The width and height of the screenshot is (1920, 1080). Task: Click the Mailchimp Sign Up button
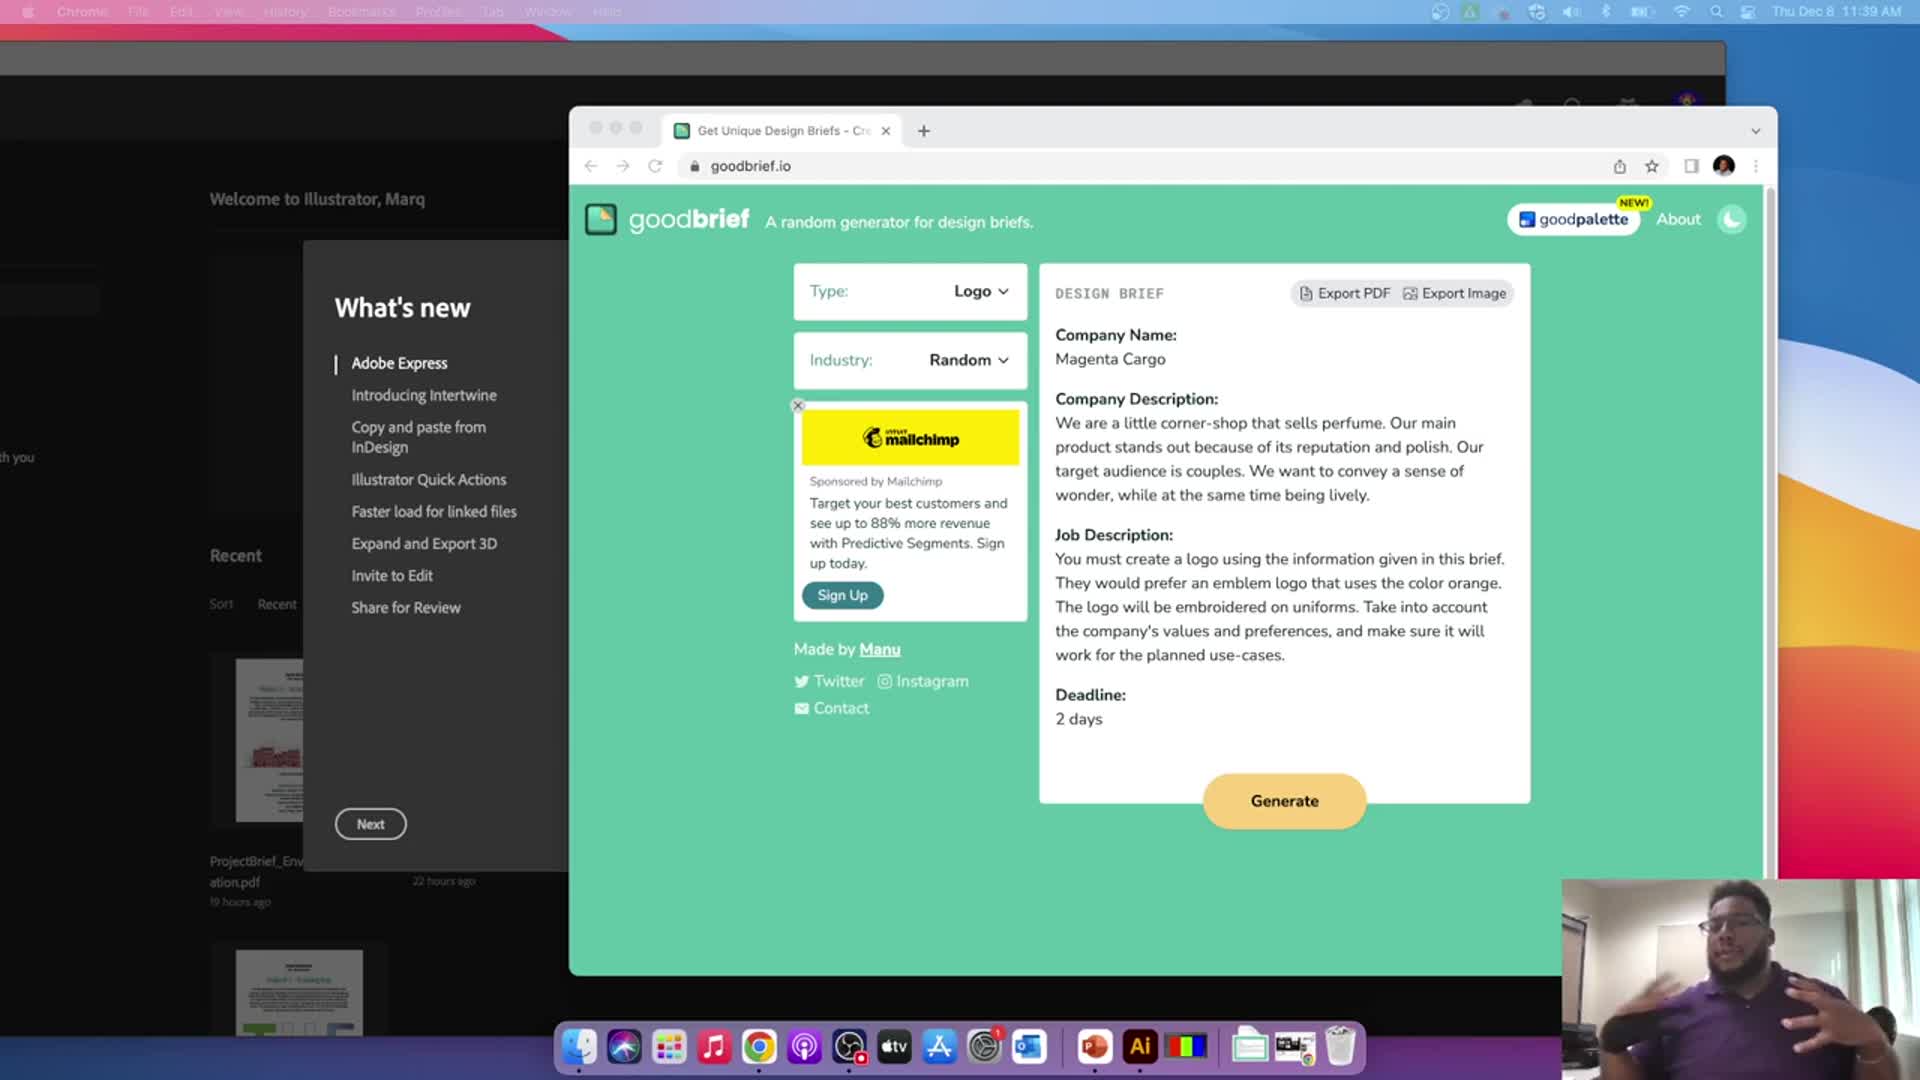pos(842,595)
